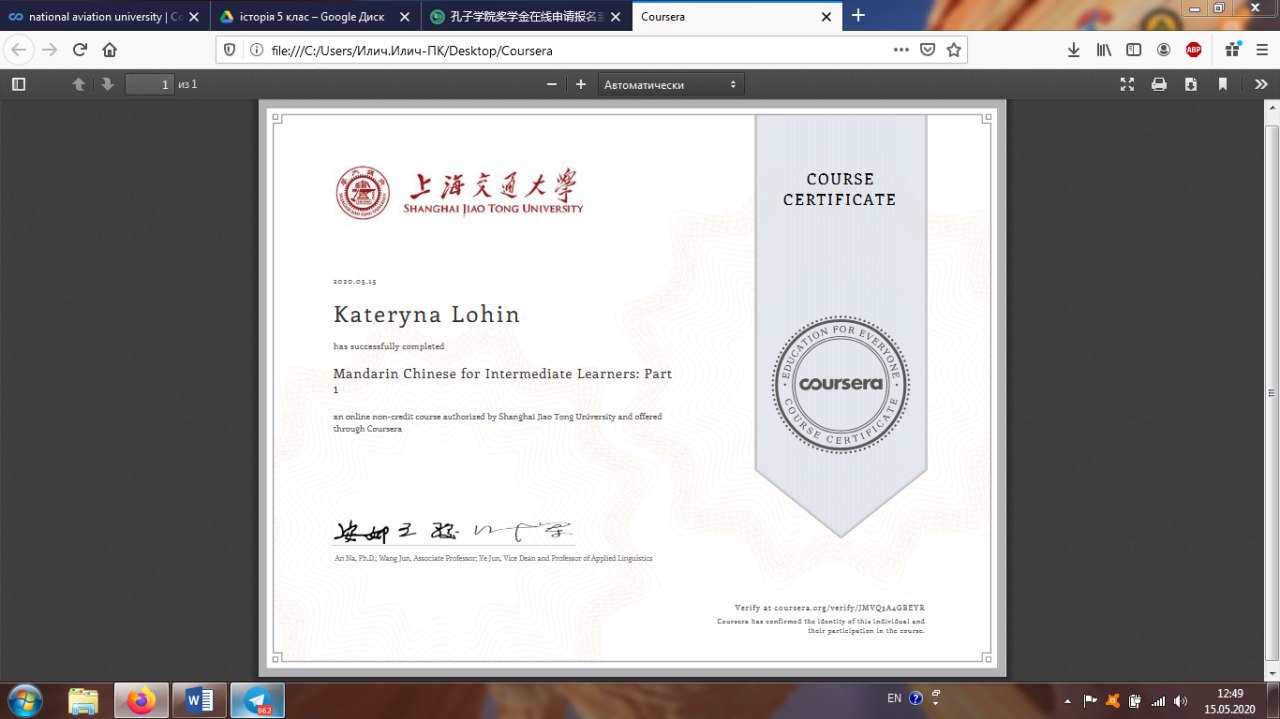Zoom in the PDF document
This screenshot has width=1280, height=719.
pos(581,85)
